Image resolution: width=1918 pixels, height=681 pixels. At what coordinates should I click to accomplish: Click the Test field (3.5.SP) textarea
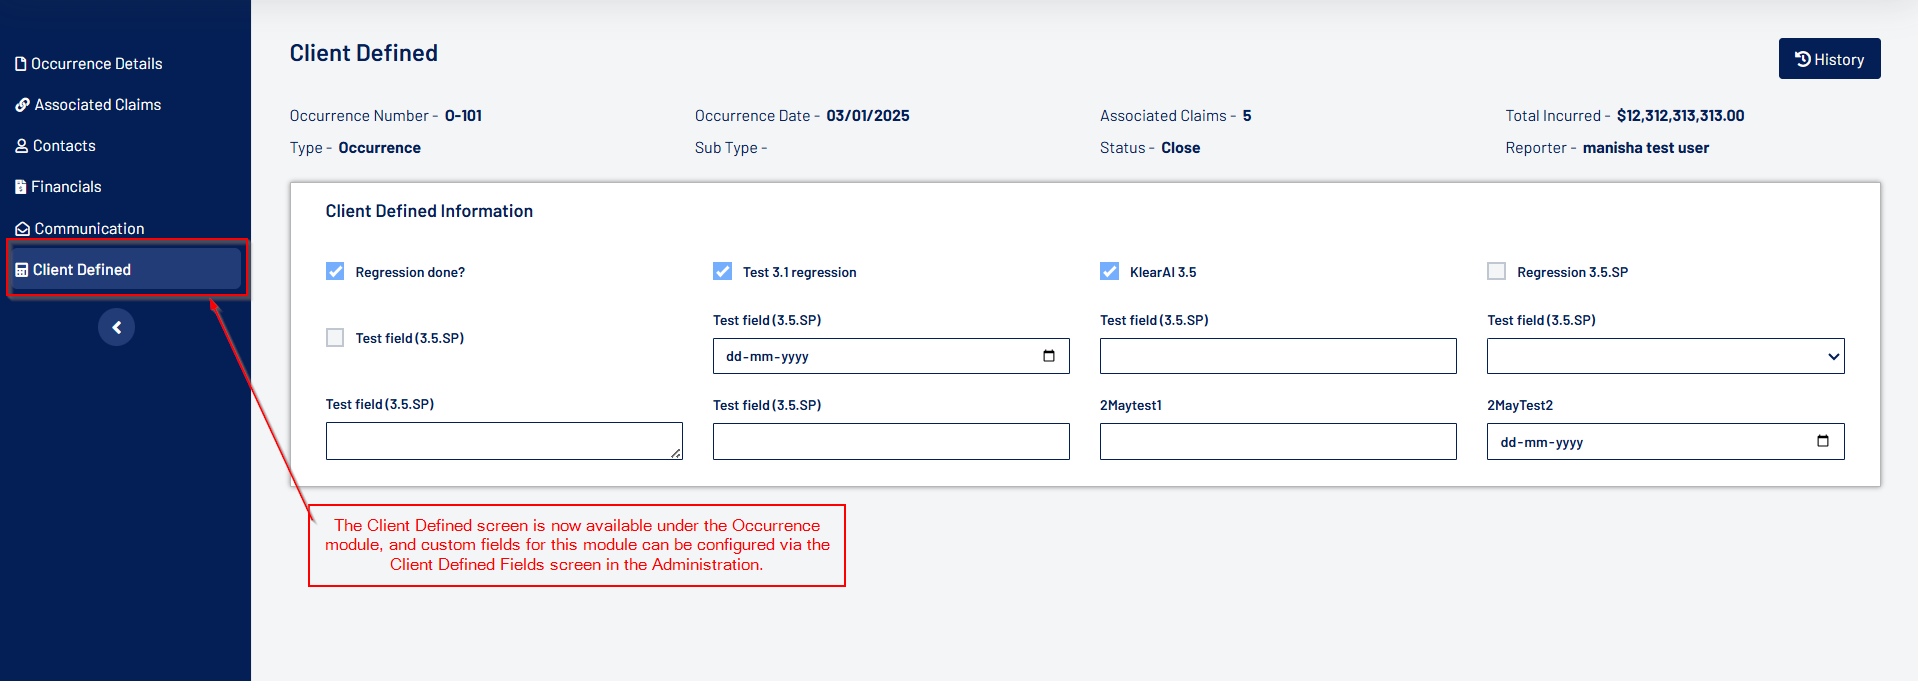503,441
